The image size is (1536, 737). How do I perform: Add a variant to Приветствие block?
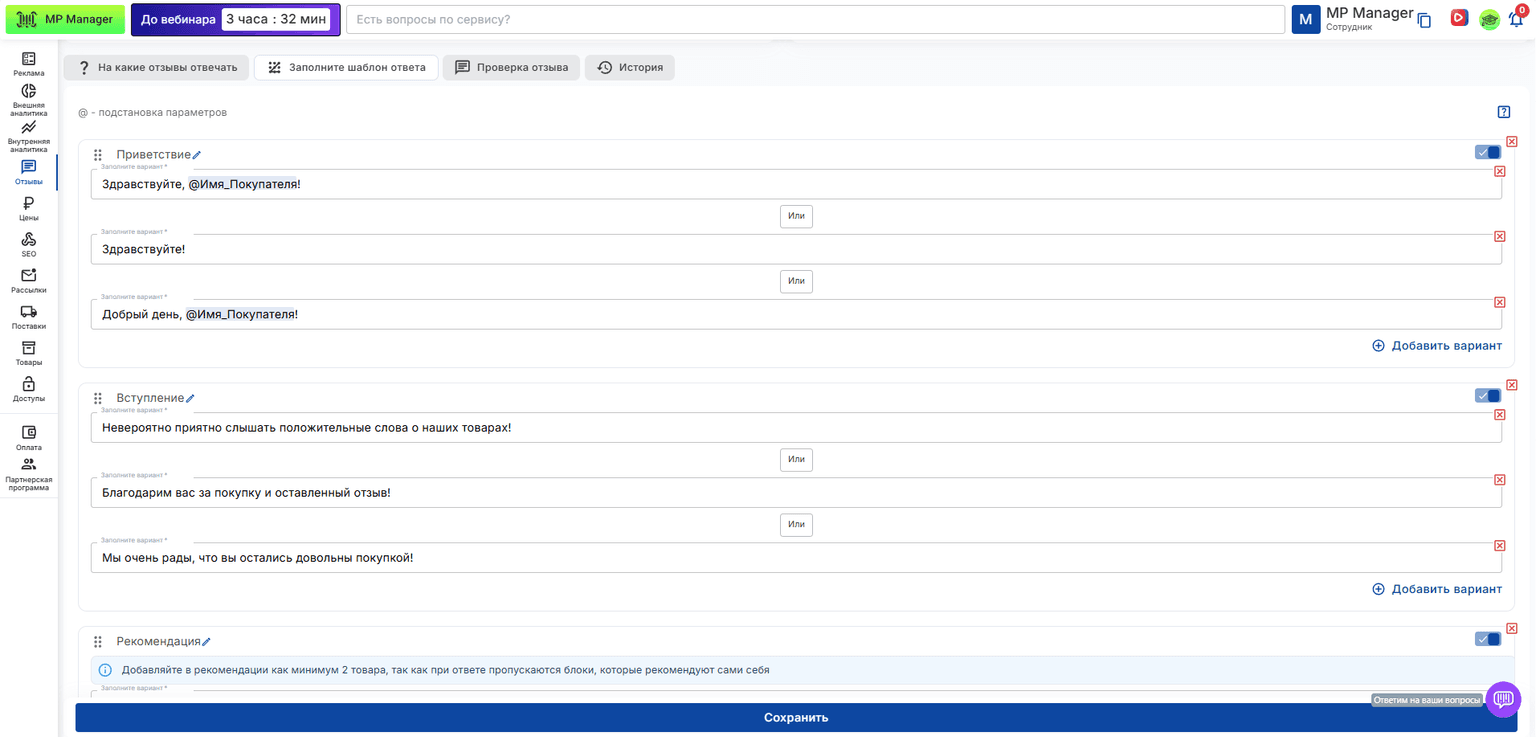(1437, 346)
